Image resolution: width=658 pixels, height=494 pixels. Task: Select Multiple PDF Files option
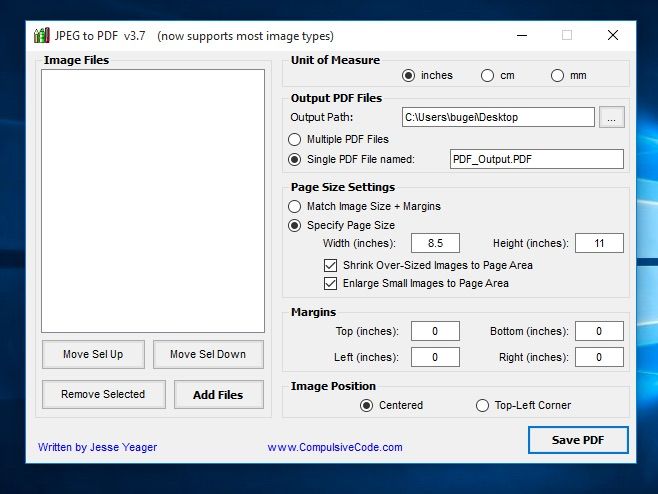(x=295, y=139)
